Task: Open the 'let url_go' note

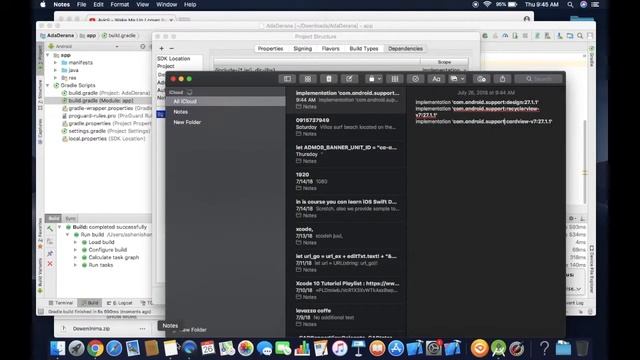Action: click(x=346, y=263)
